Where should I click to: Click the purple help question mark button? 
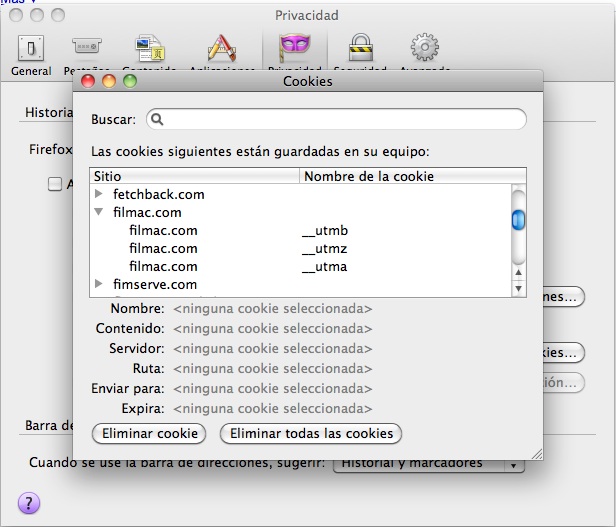pyautogui.click(x=29, y=502)
